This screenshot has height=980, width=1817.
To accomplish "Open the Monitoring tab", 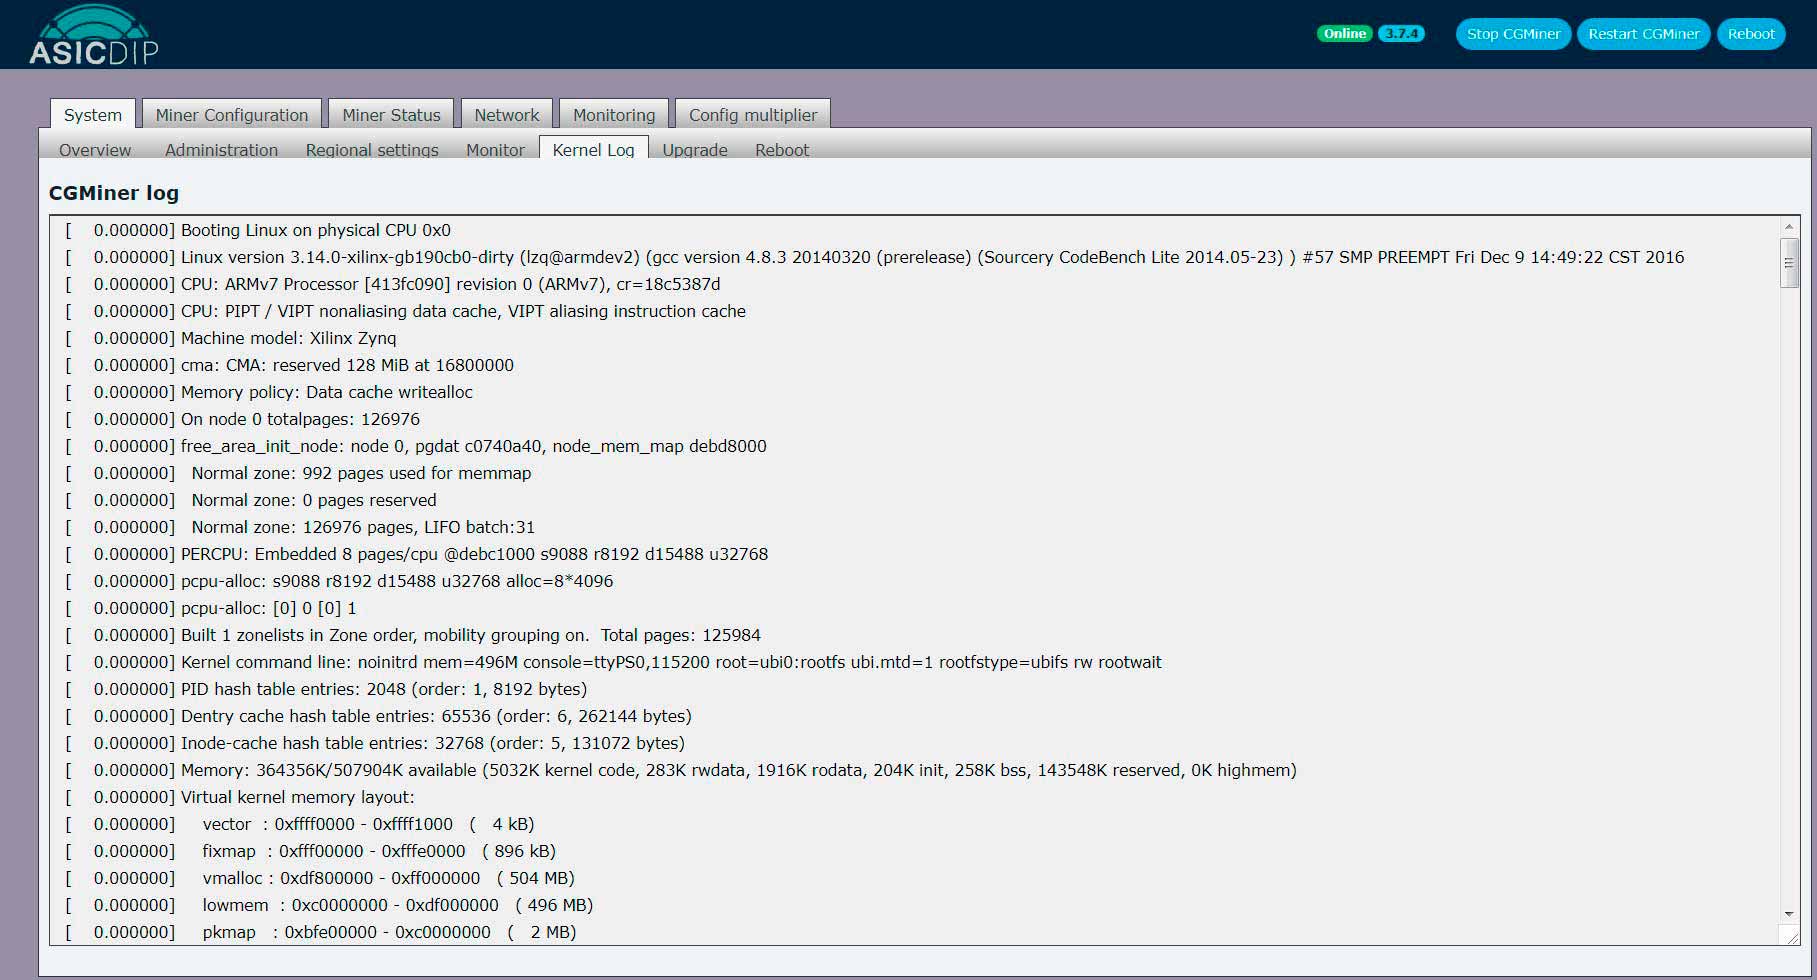I will coord(614,115).
